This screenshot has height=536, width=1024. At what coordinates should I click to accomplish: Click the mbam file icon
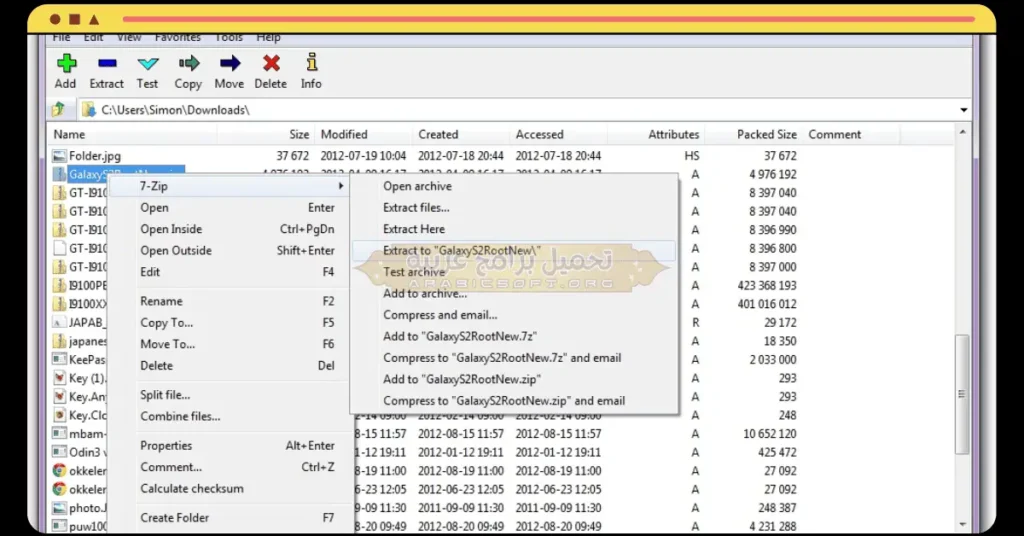[59, 433]
